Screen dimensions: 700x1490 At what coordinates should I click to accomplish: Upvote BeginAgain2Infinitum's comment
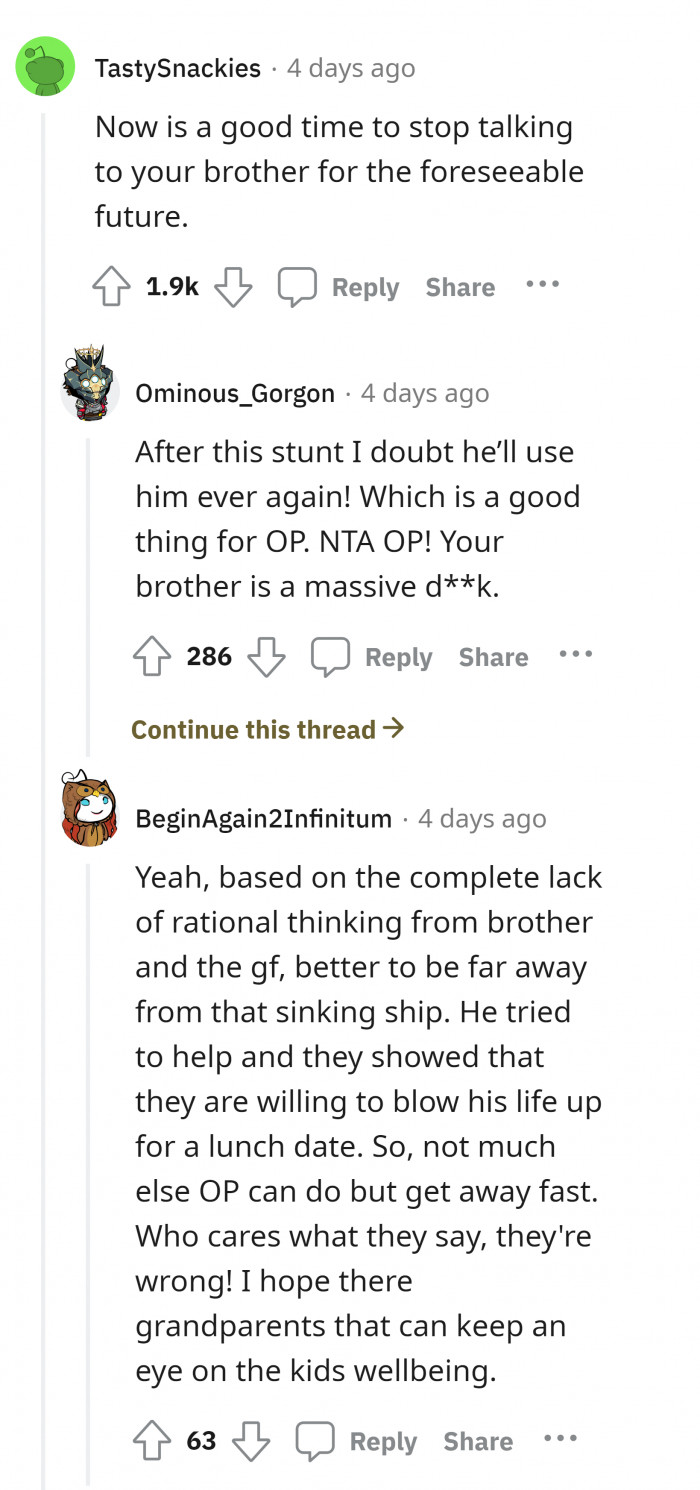point(153,1441)
